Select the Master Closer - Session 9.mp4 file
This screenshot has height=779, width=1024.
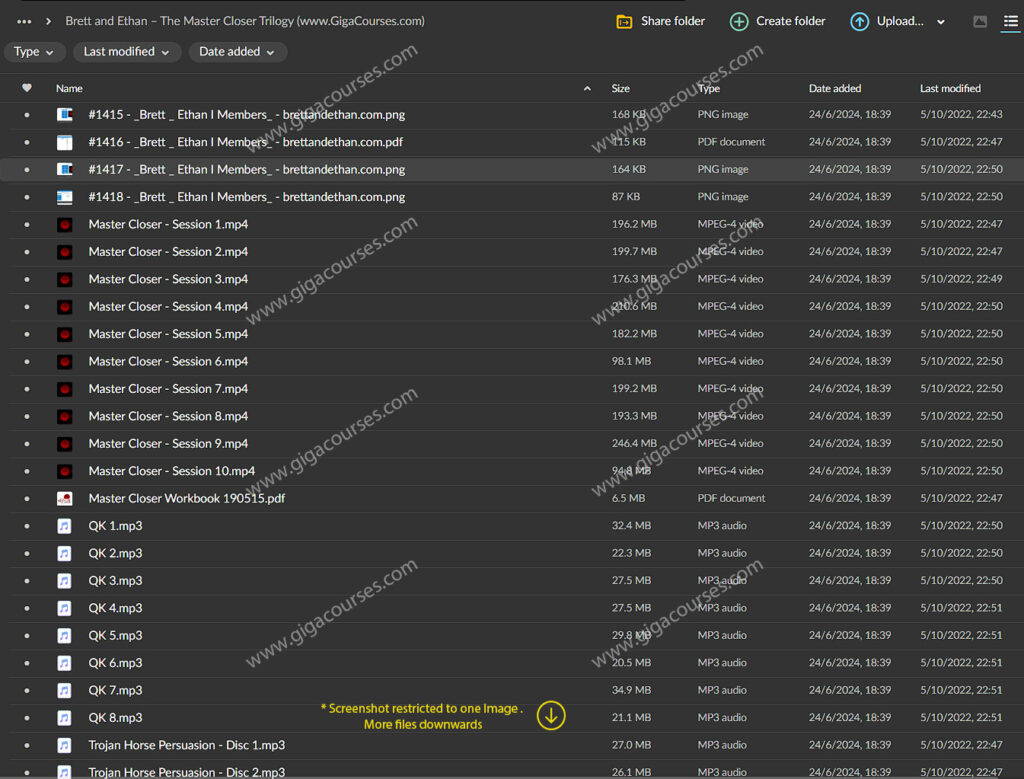pyautogui.click(x=168, y=444)
